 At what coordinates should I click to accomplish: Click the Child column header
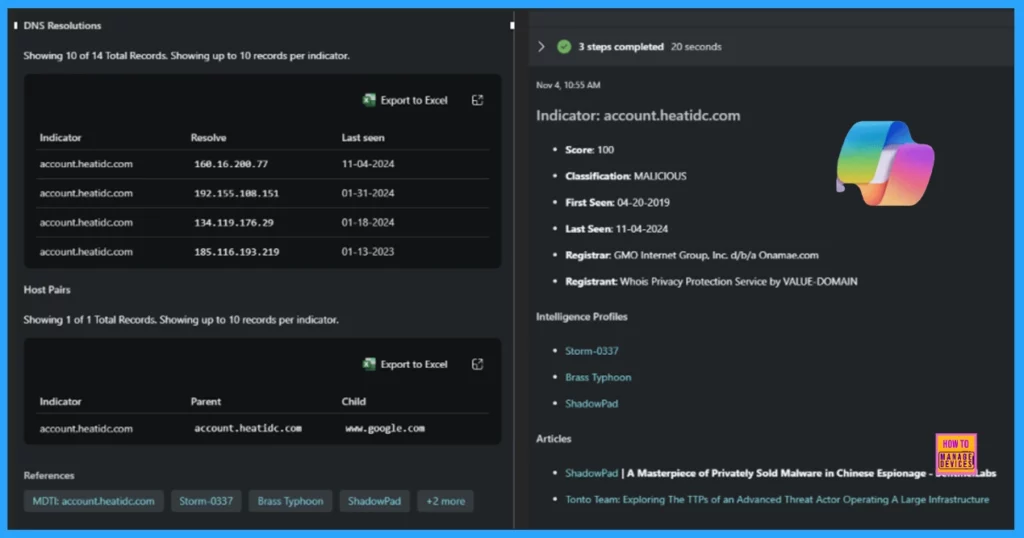[353, 402]
